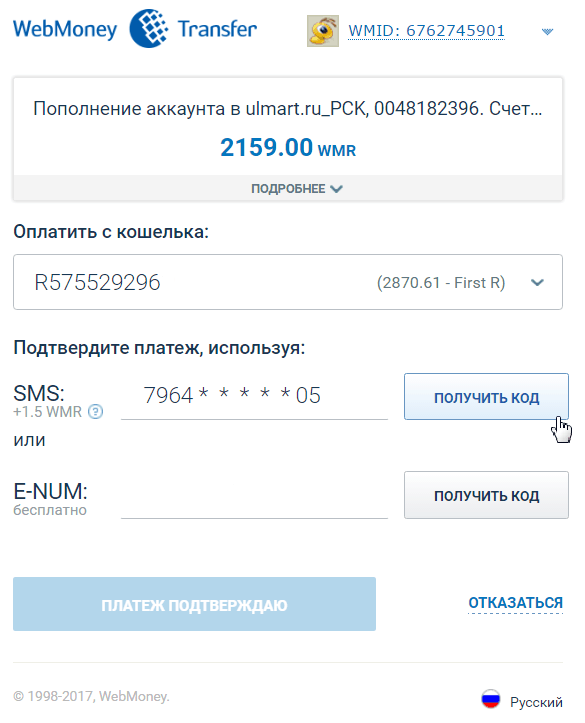
Task: Cancel the payment via ОТКАЗАТЬСЯ link
Action: coord(515,603)
